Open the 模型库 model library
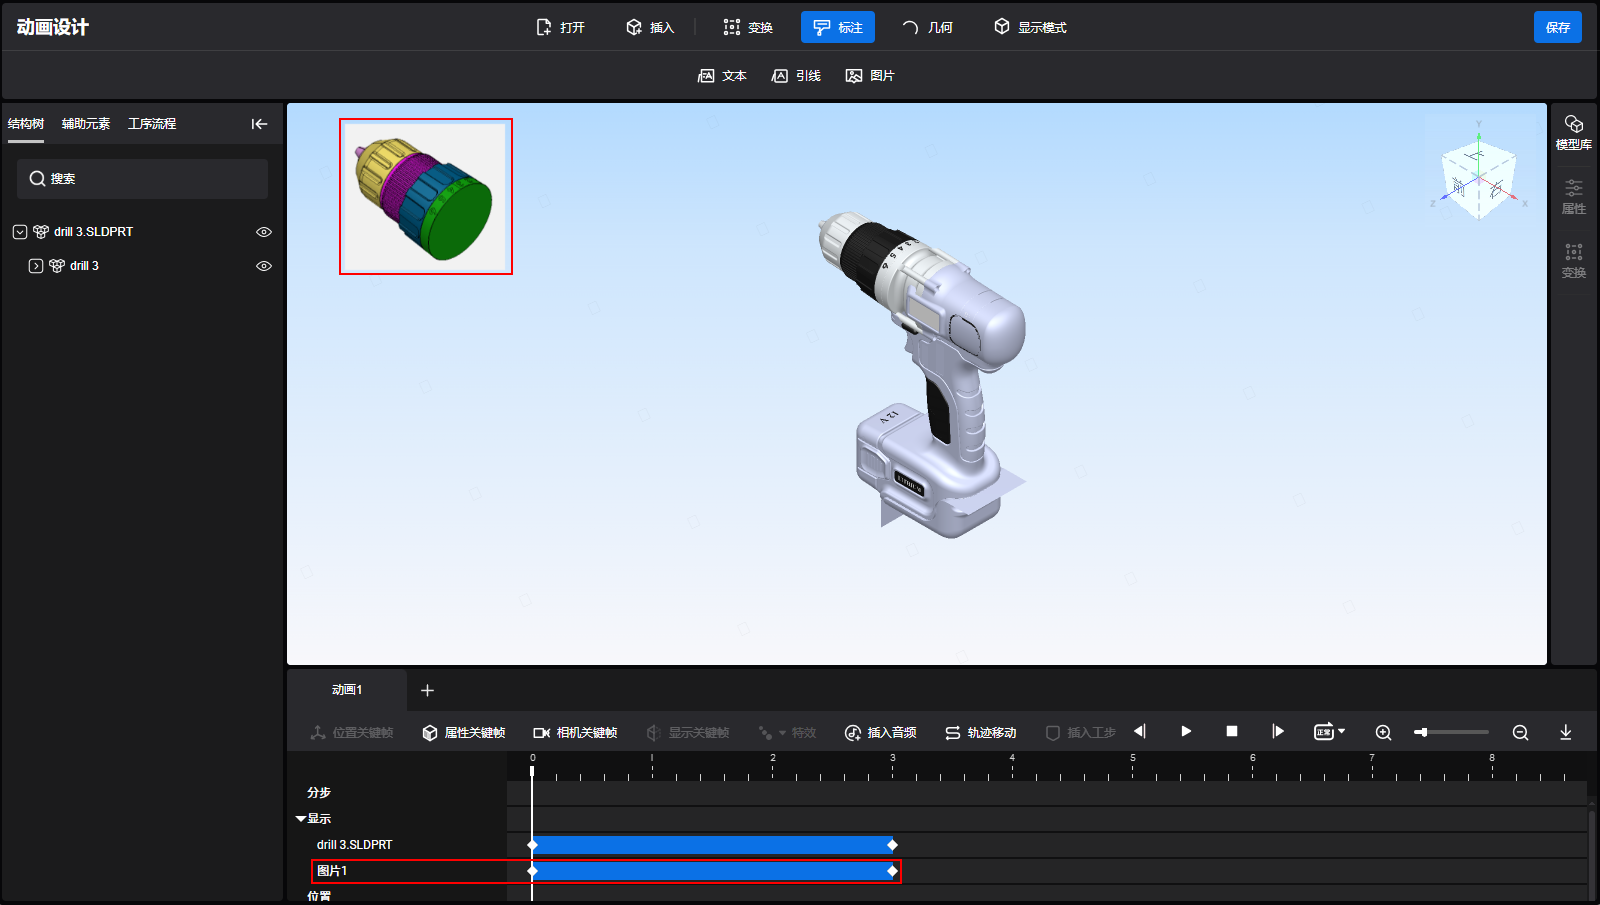This screenshot has width=1600, height=905. tap(1574, 132)
